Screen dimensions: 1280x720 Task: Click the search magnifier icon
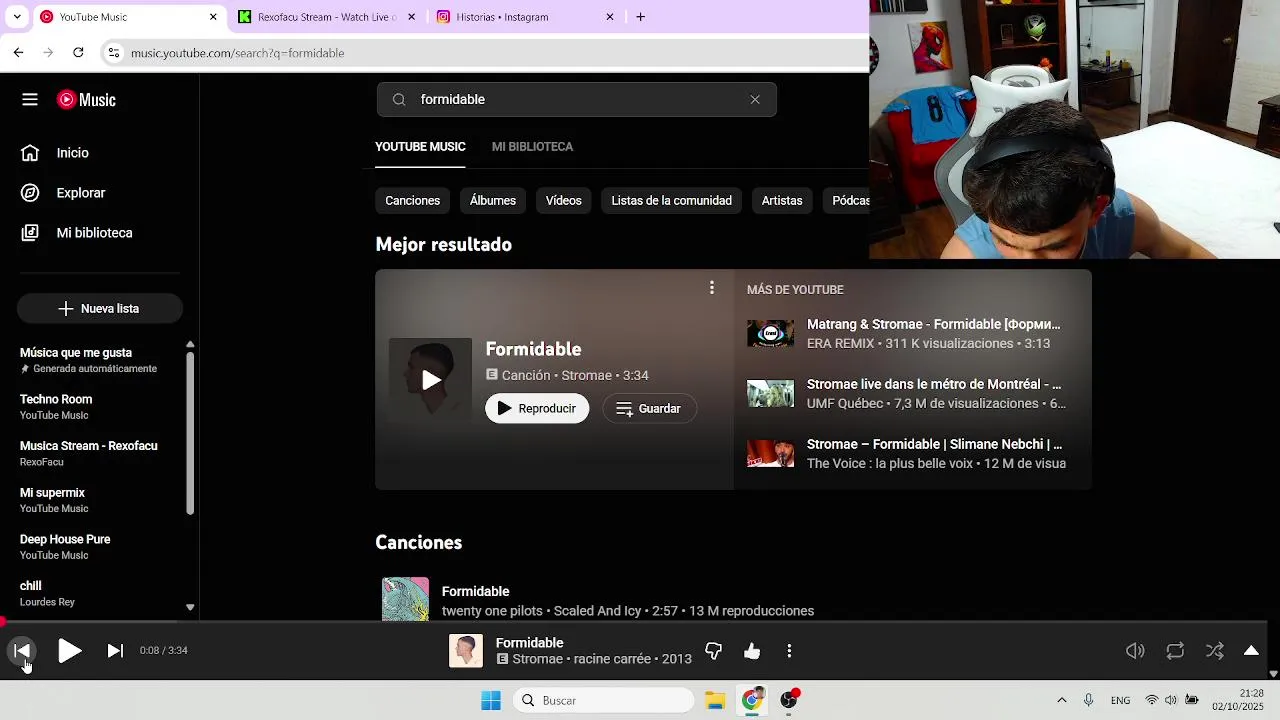pos(399,99)
